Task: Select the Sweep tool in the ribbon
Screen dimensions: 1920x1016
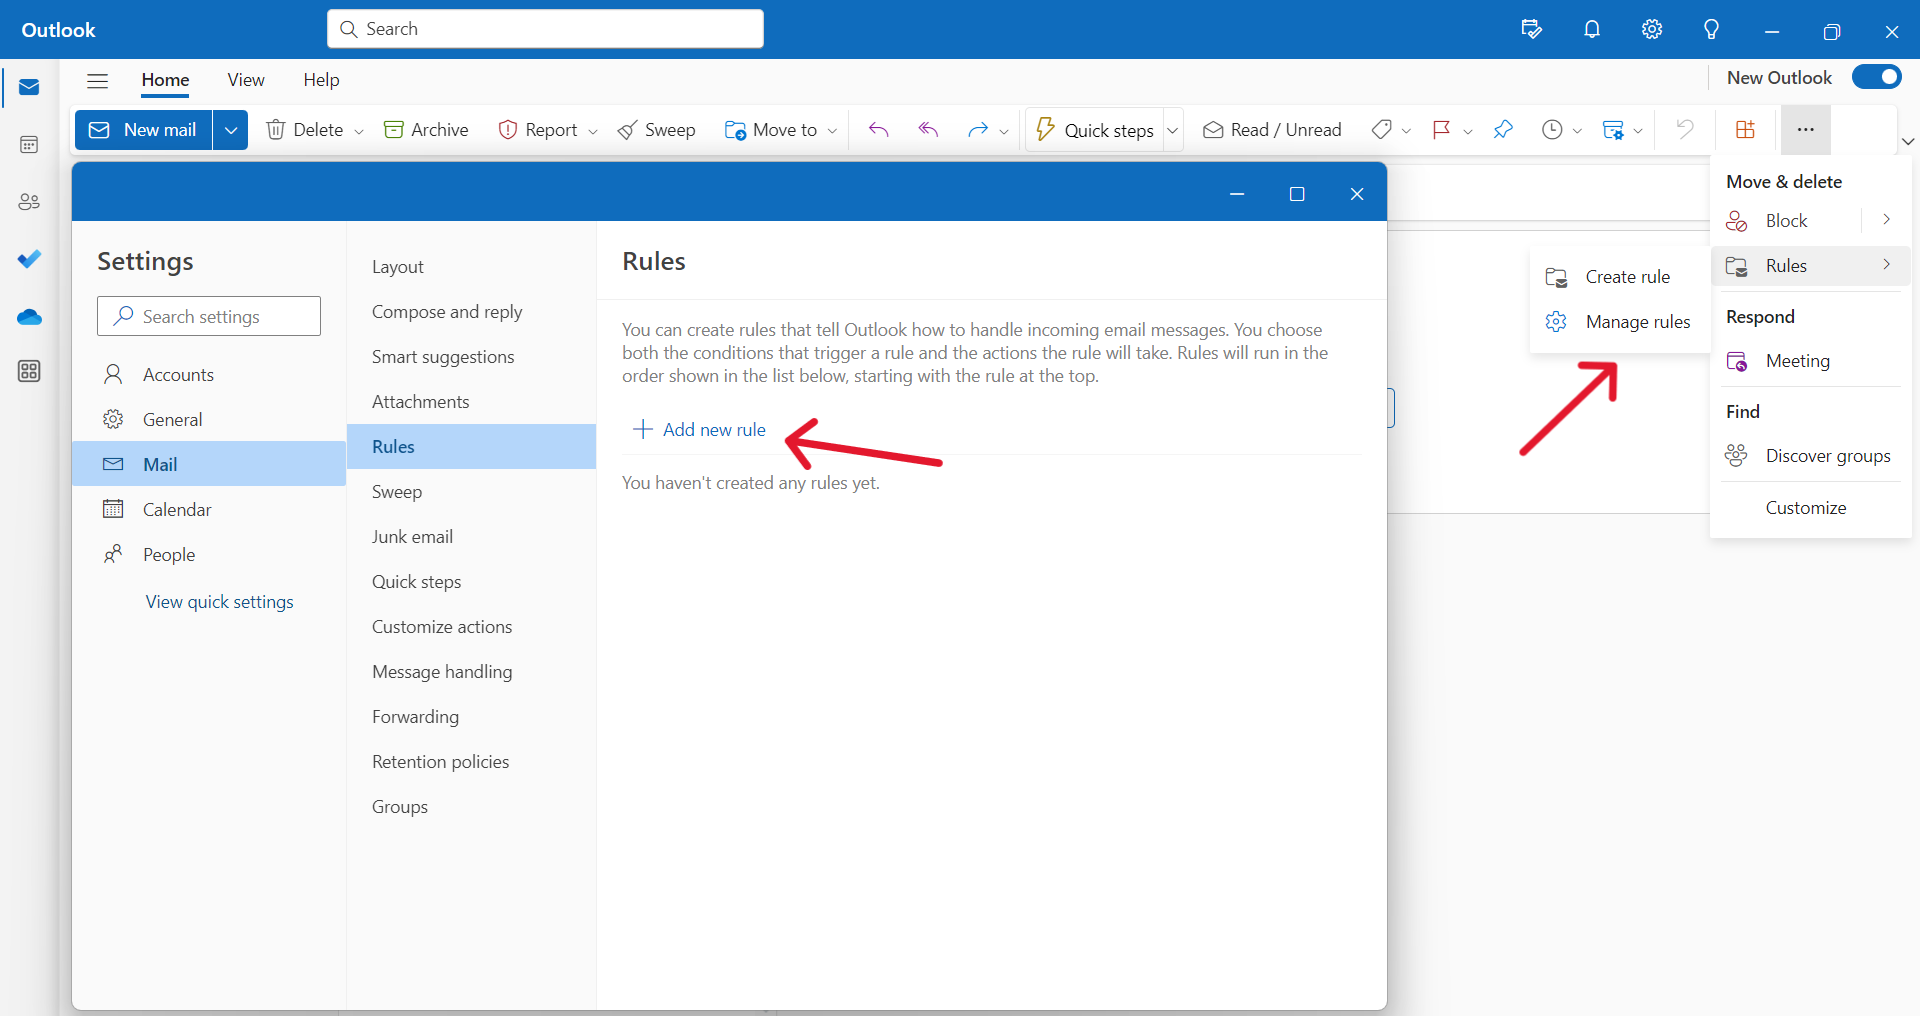Action: (656, 129)
